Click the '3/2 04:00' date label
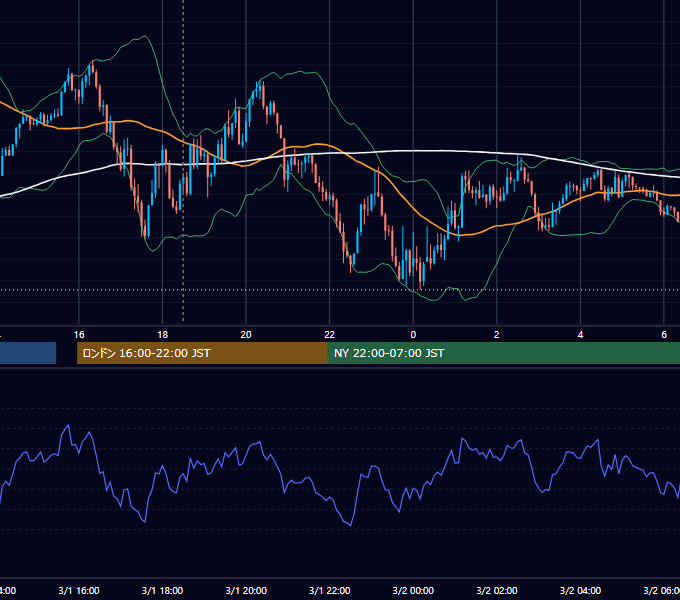Viewport: 680px width, 600px height. point(580,590)
